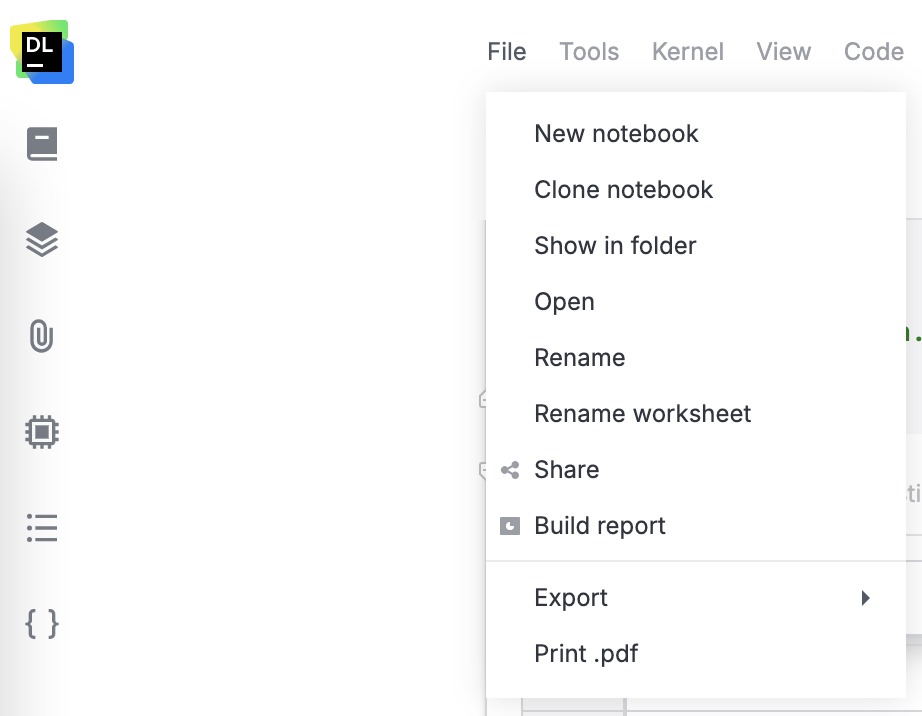Image resolution: width=922 pixels, height=716 pixels.
Task: Open attachments panel via paperclip icon
Action: tap(42, 336)
